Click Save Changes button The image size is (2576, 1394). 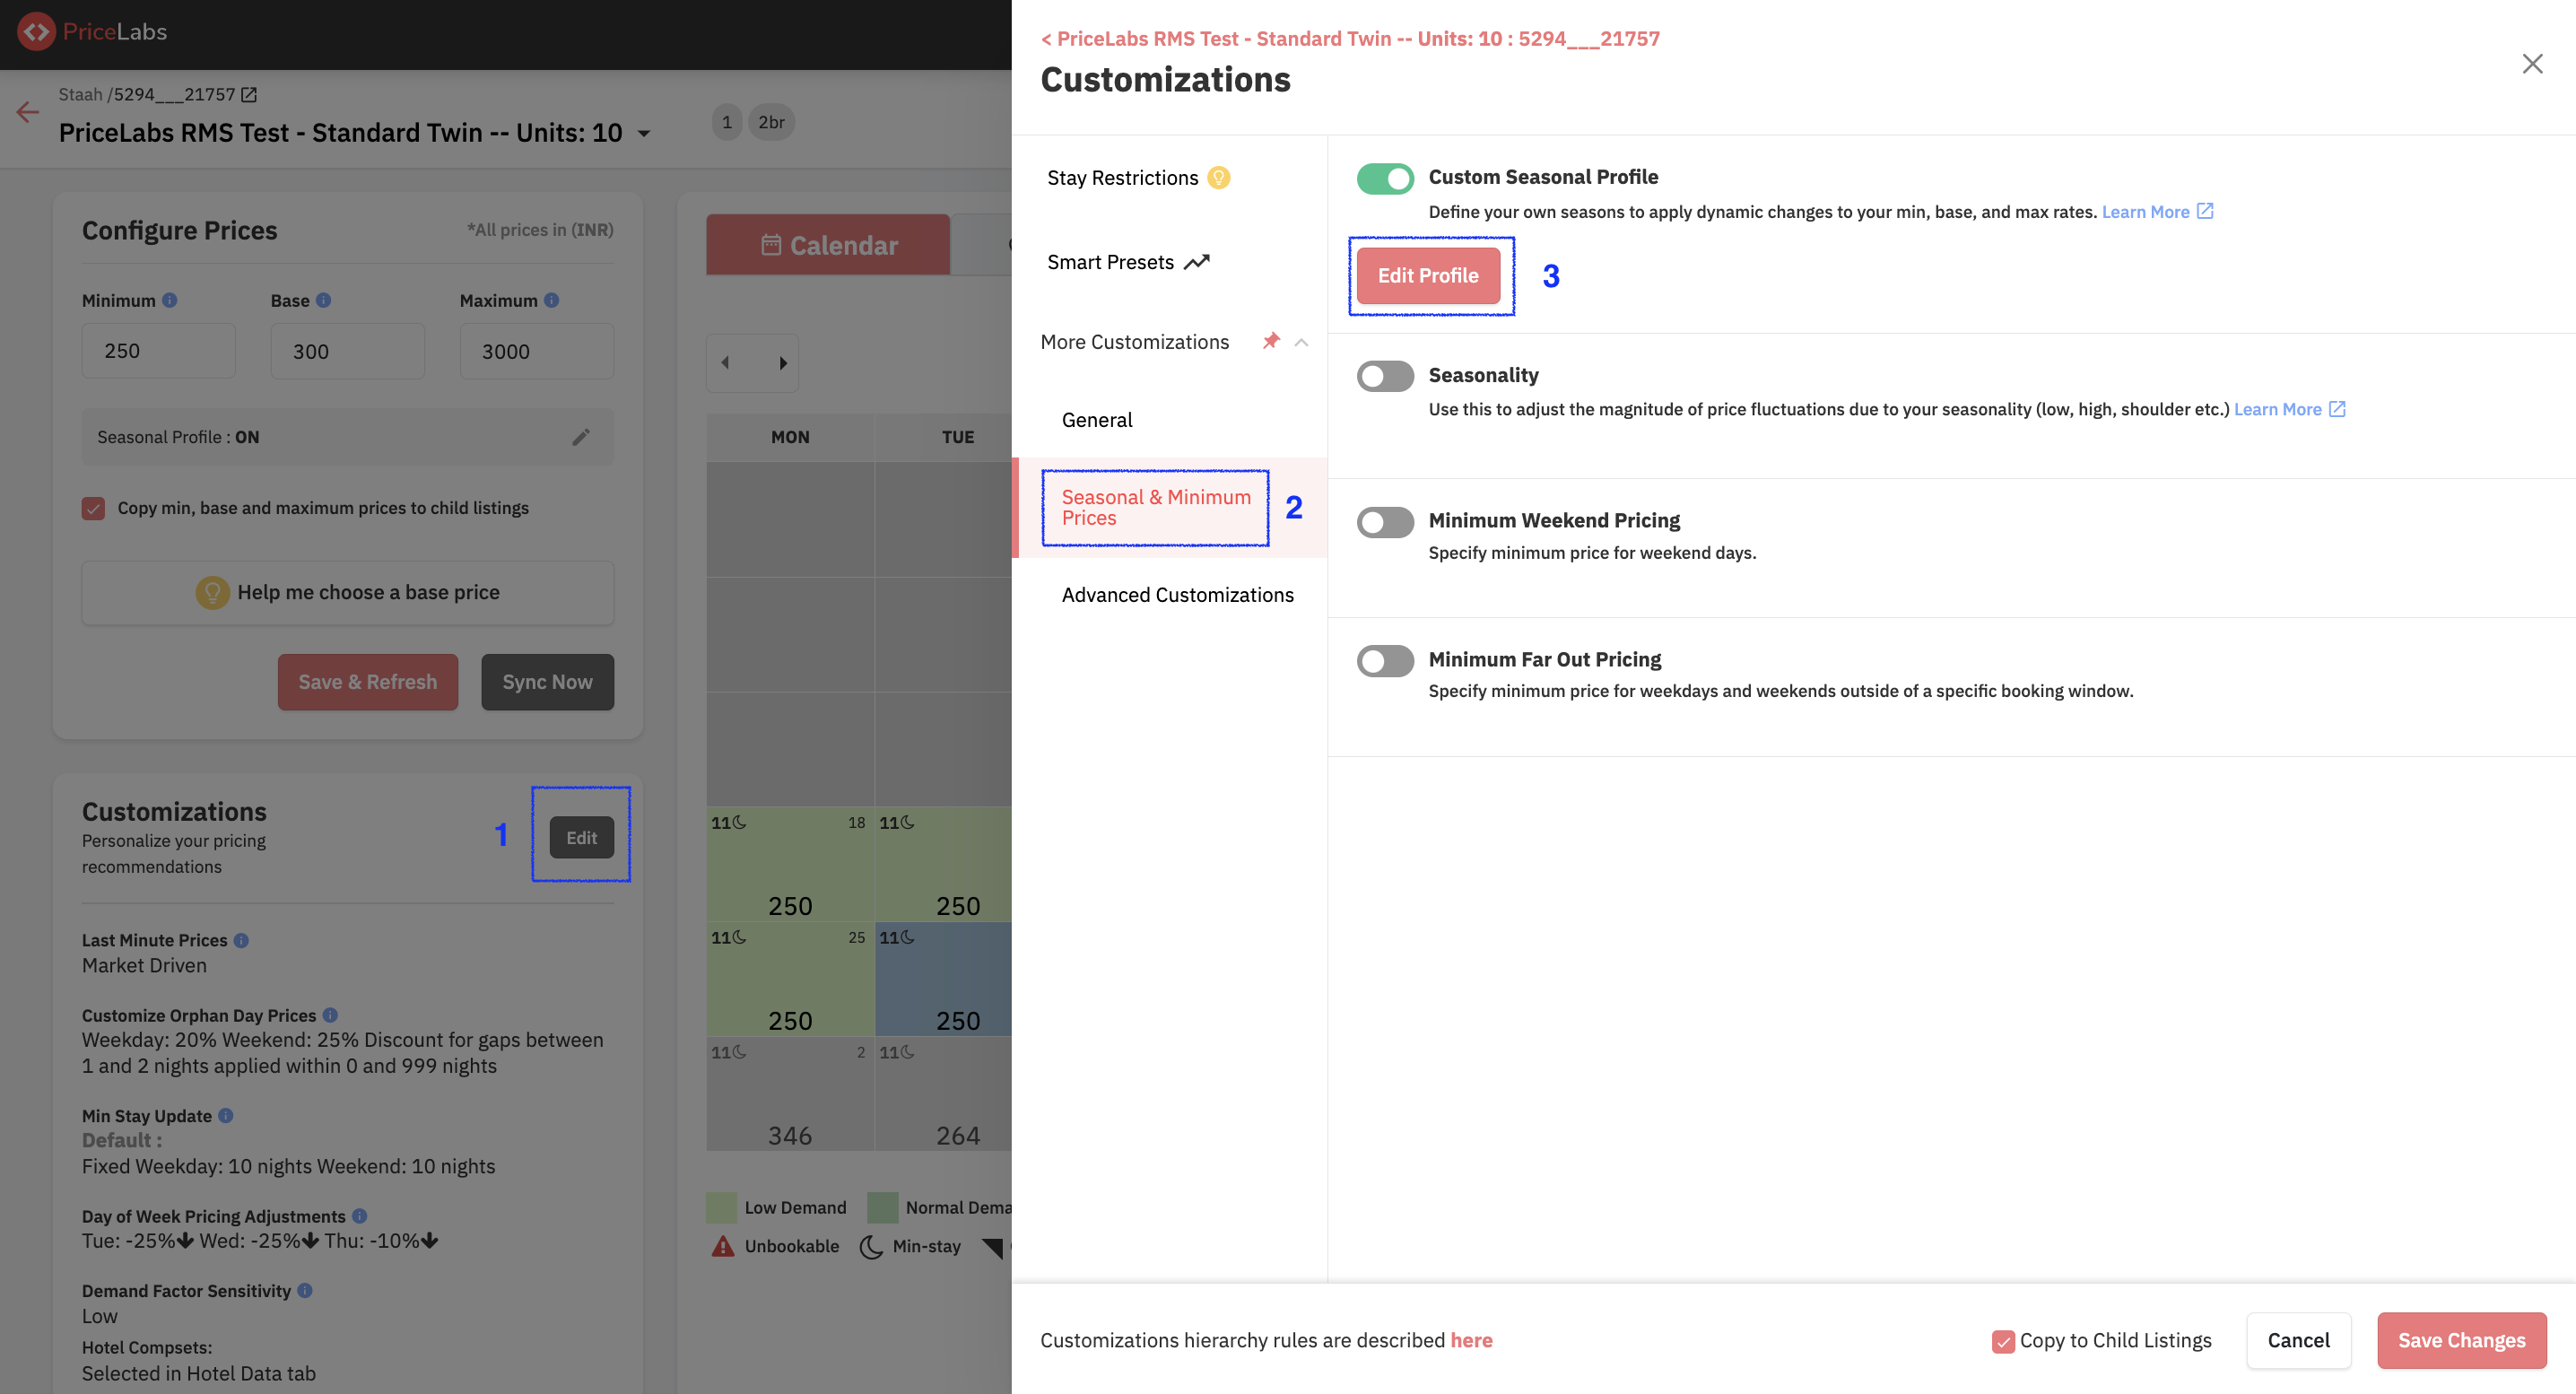tap(2461, 1341)
